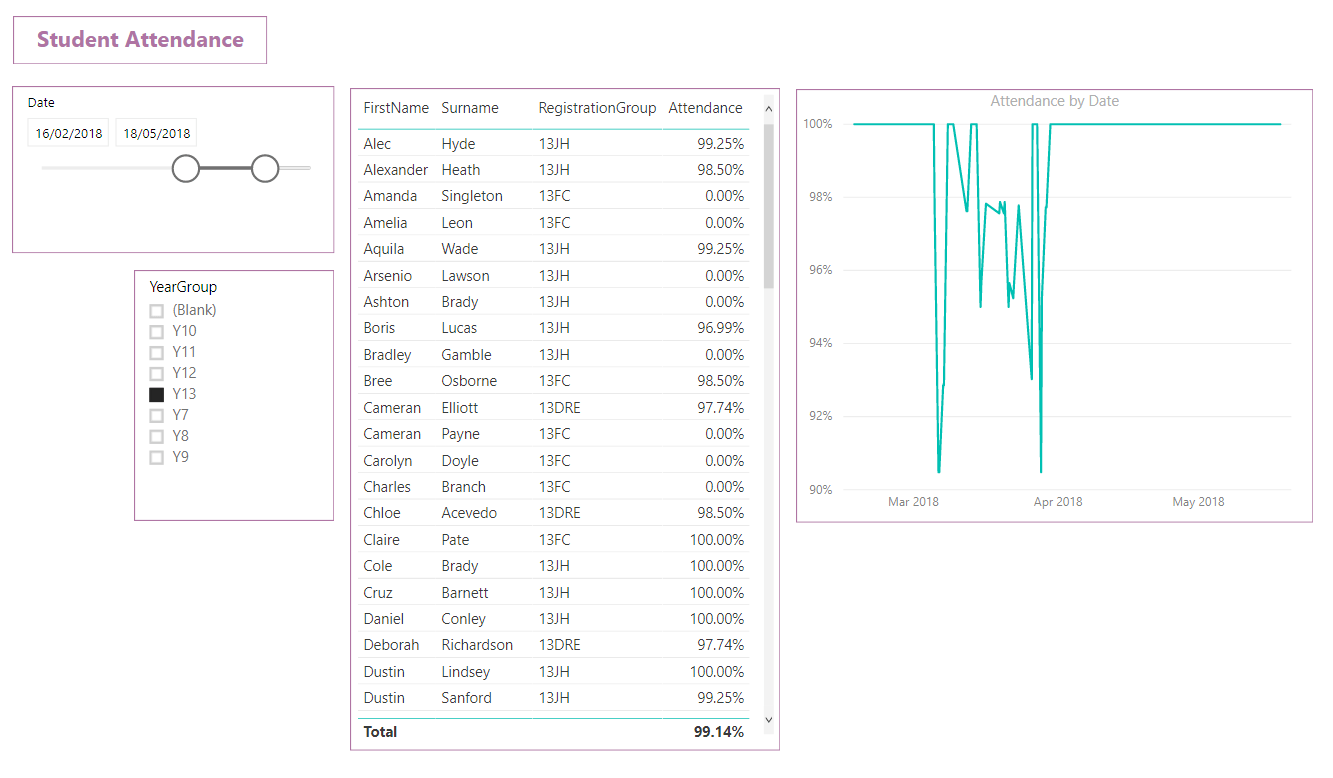This screenshot has height=778, width=1333.
Task: Click Amelia in the table
Action: (385, 223)
